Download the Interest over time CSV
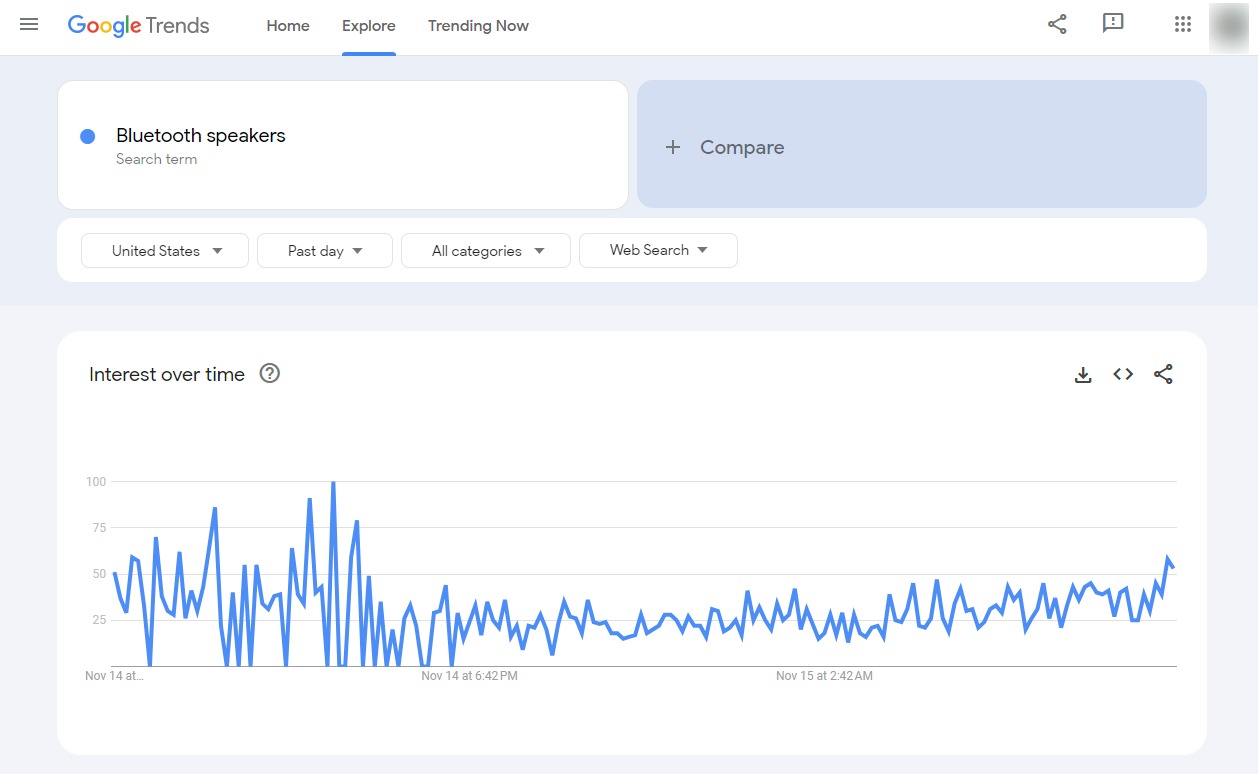The width and height of the screenshot is (1258, 774). click(x=1083, y=375)
